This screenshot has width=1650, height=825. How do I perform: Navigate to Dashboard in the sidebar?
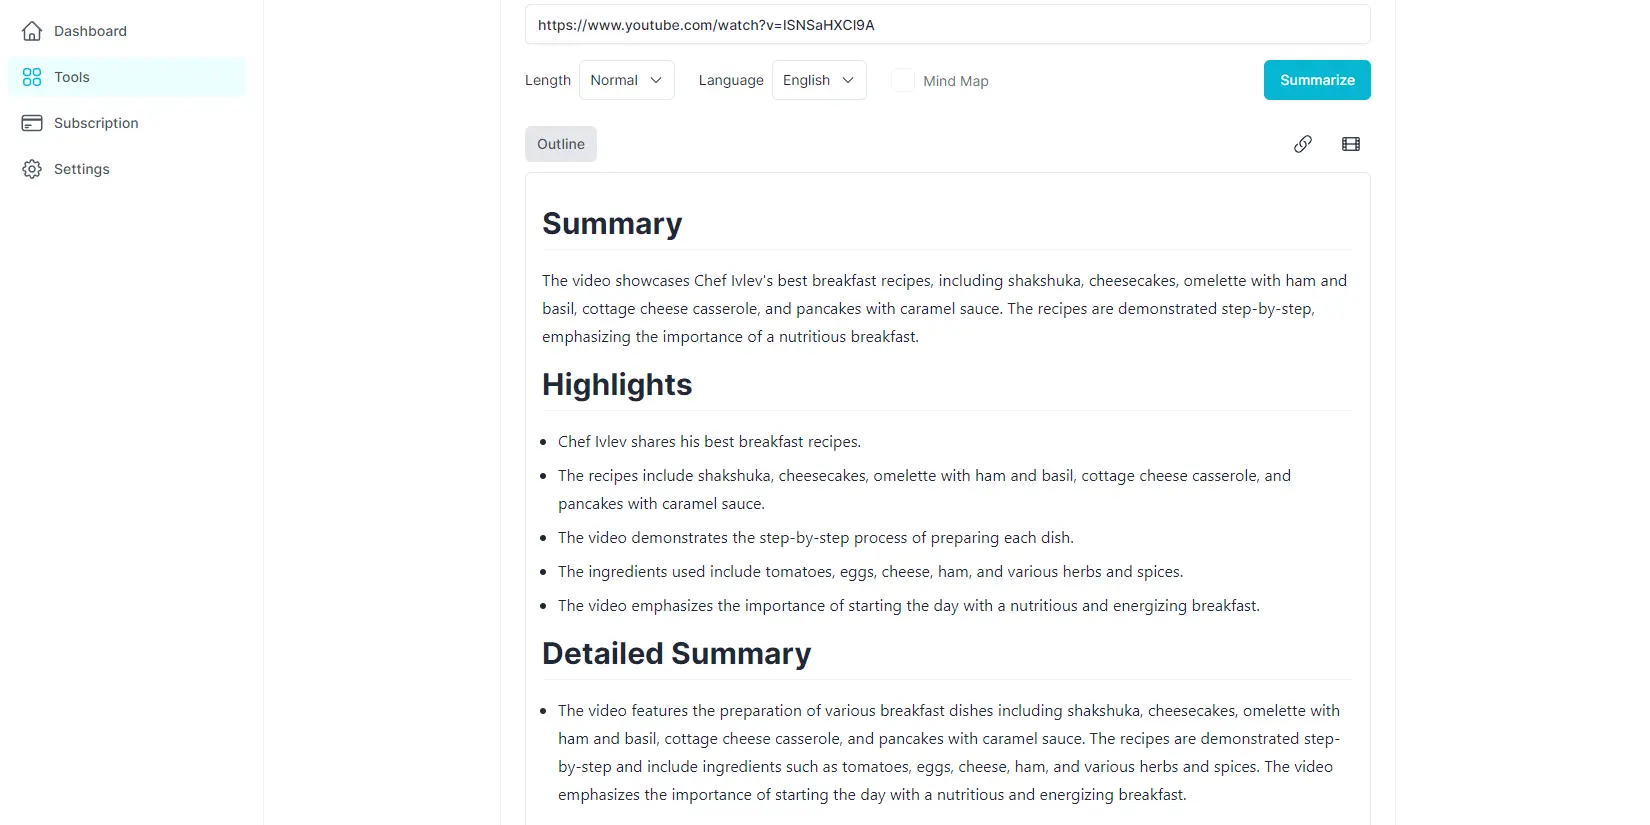[x=90, y=31]
